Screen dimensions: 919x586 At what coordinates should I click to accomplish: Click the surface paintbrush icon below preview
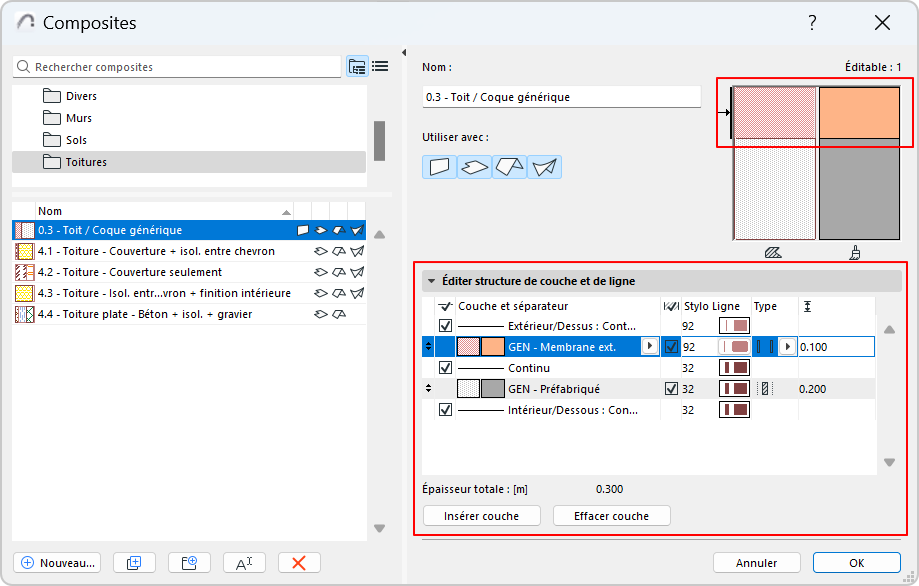pyautogui.click(x=855, y=253)
